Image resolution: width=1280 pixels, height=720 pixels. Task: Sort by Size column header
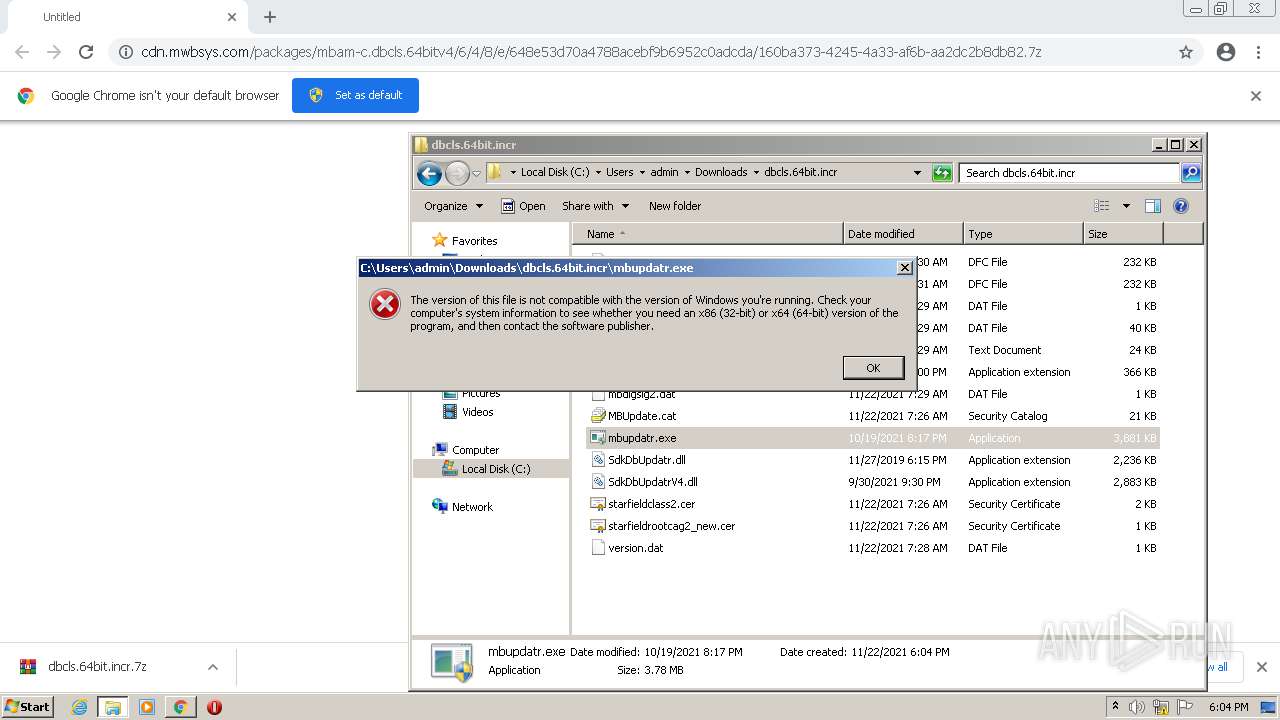click(1123, 234)
